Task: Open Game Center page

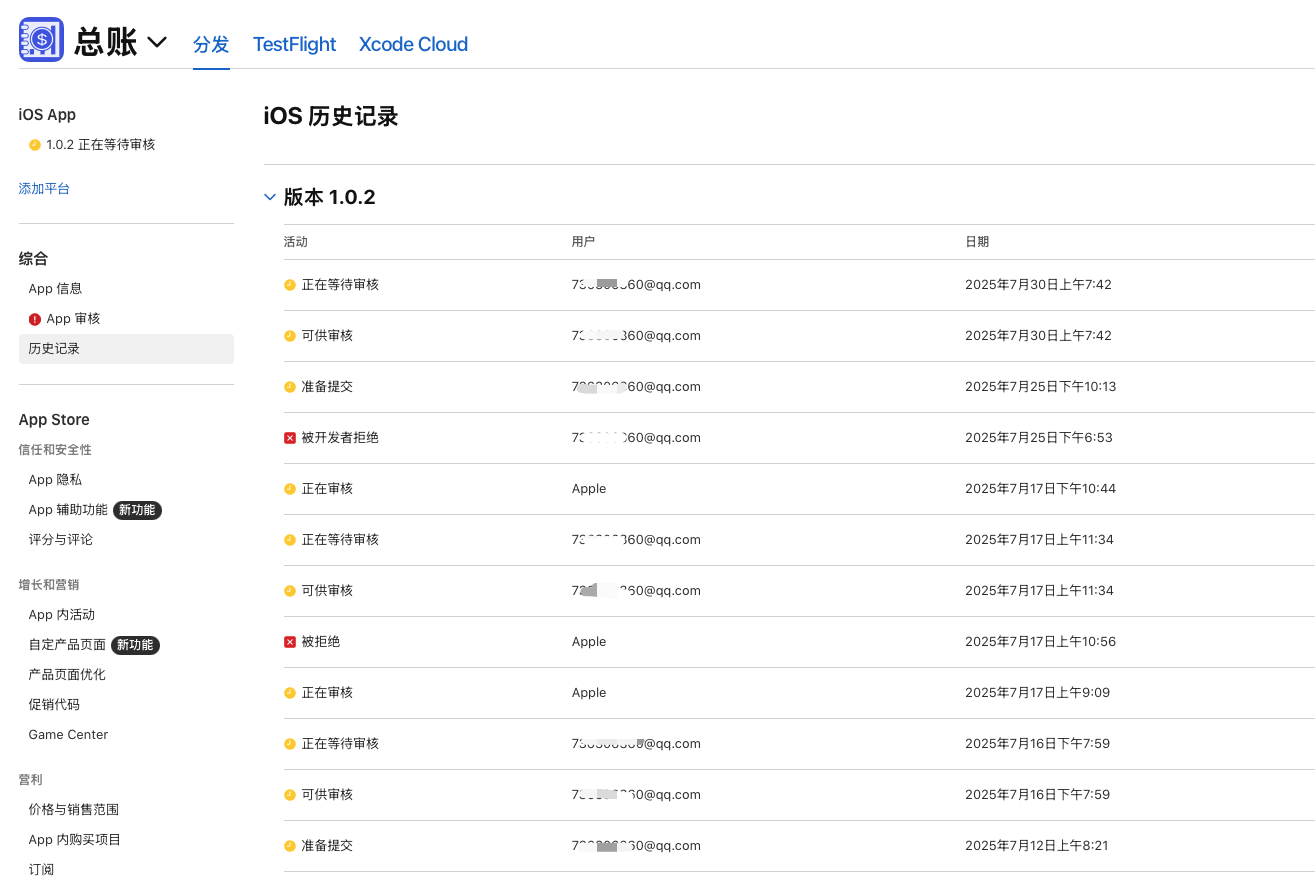Action: click(x=68, y=734)
